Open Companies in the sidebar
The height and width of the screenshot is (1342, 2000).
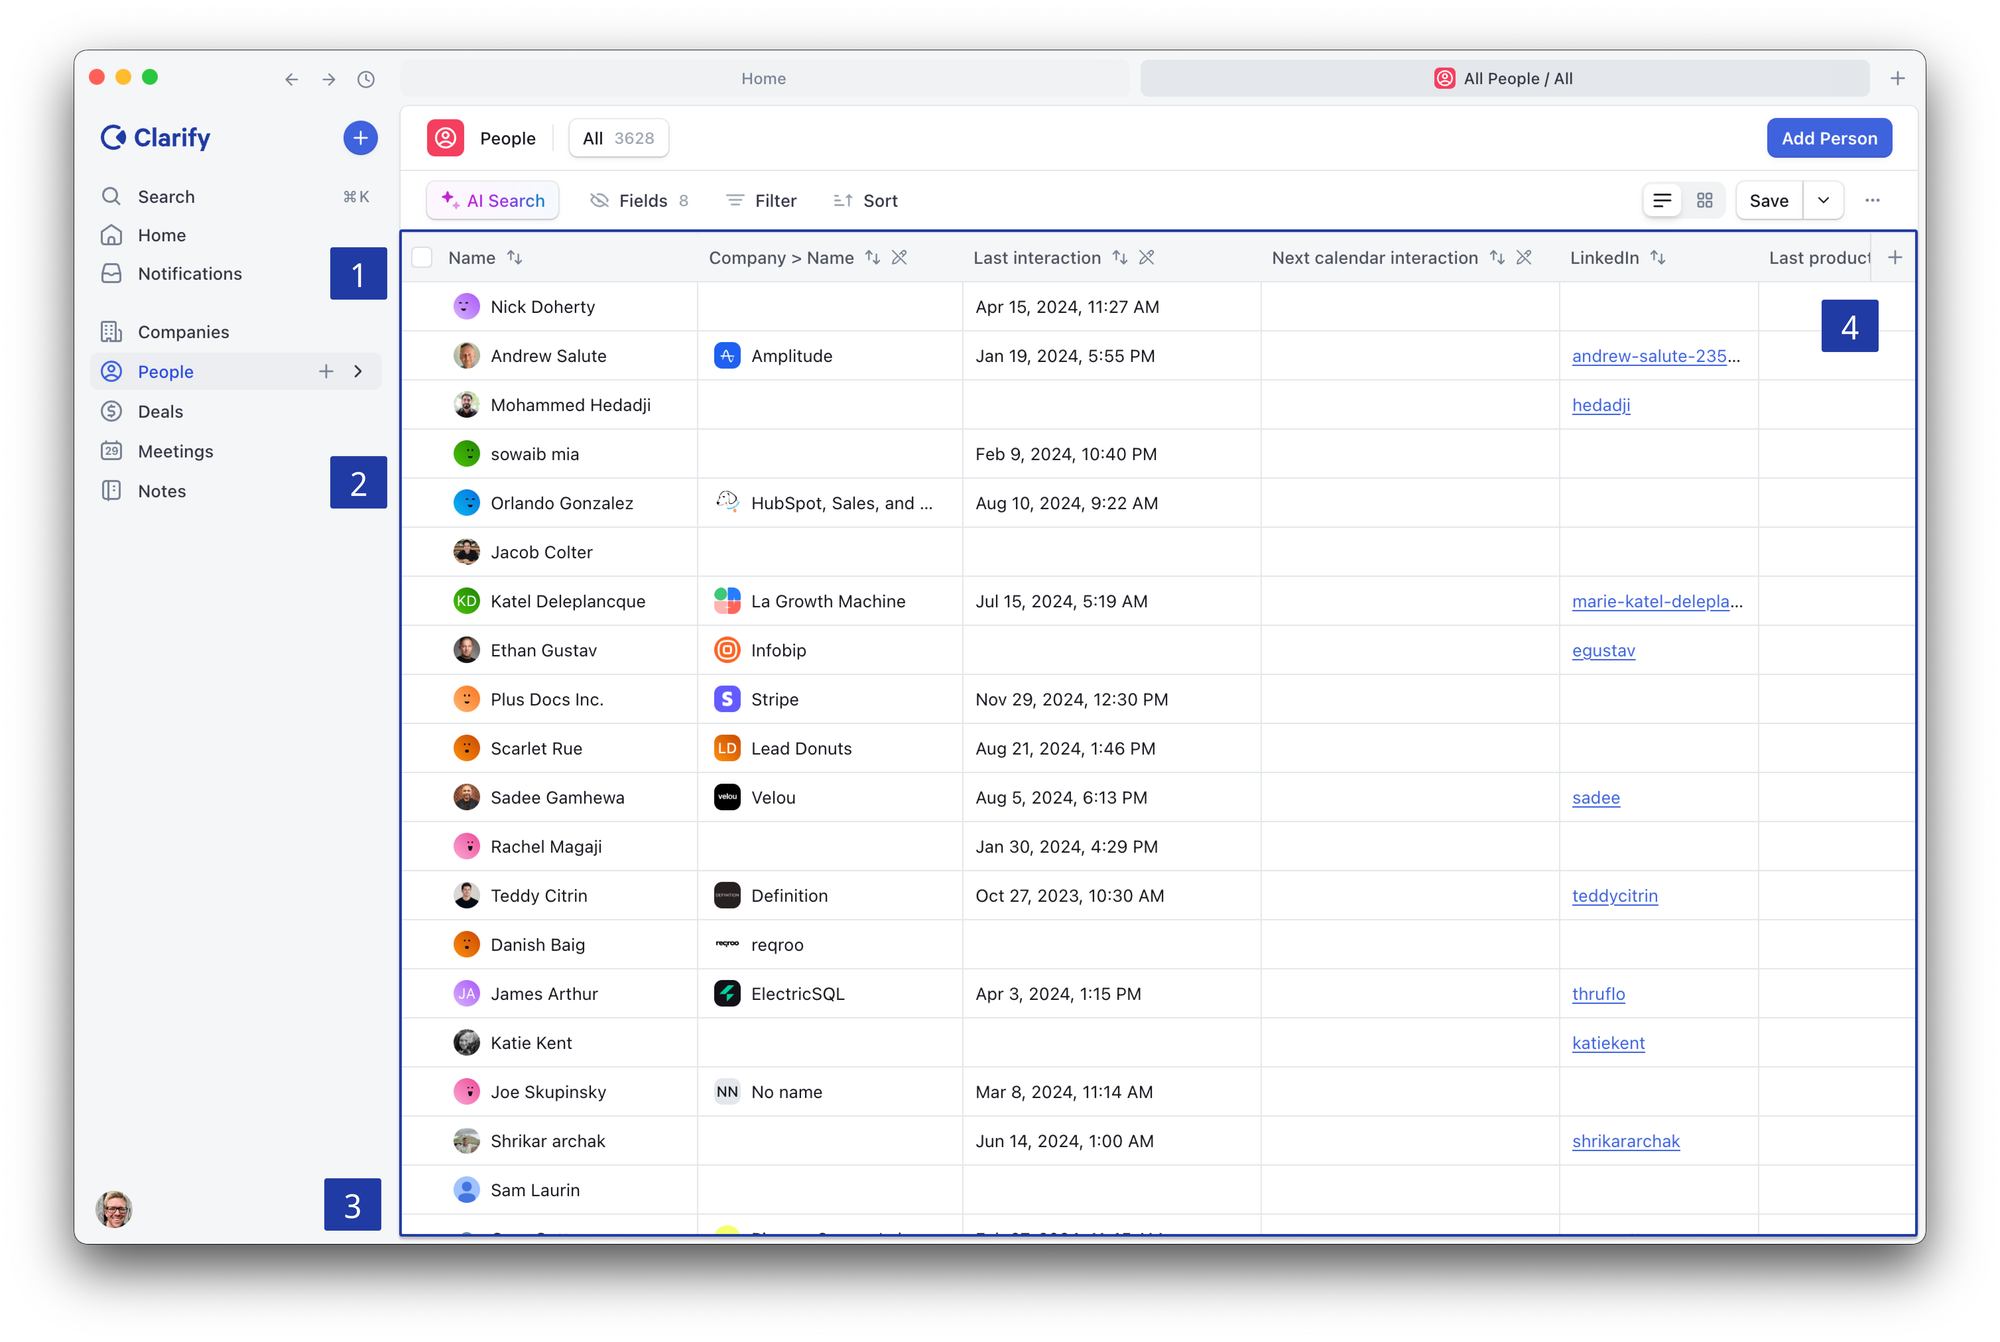(x=183, y=332)
